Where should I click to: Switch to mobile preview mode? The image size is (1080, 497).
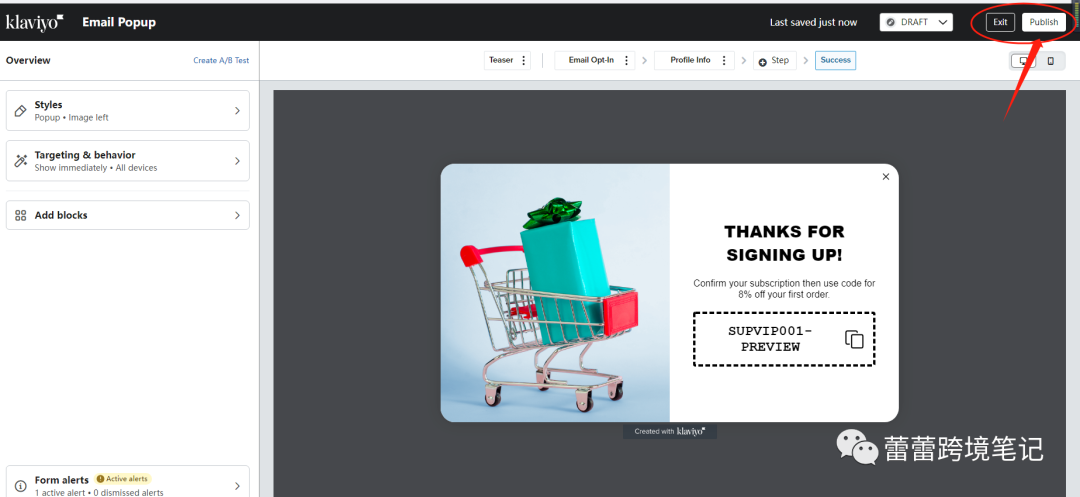pyautogui.click(x=1050, y=61)
